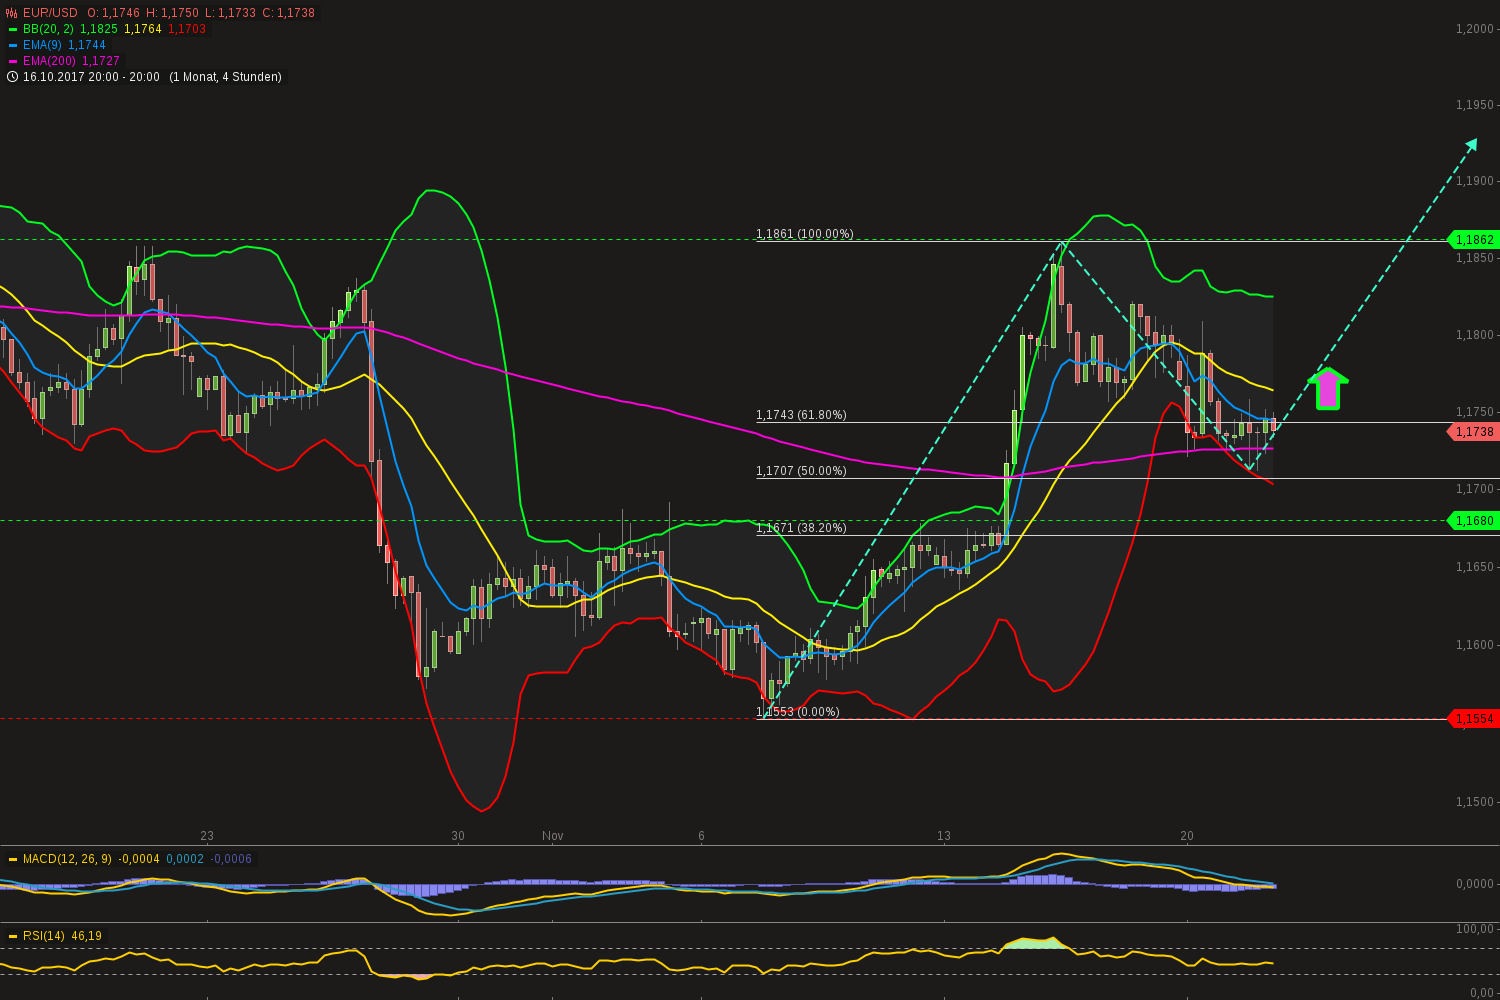The width and height of the screenshot is (1500, 1000).
Task: Click the green 1,1862 price tag
Action: 1472,240
